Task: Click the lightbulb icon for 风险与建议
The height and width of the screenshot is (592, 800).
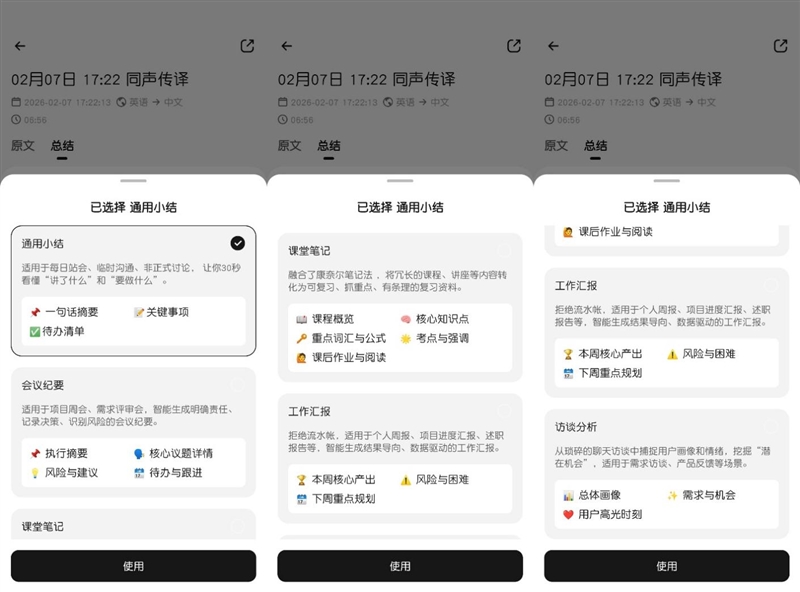Action: tap(34, 472)
